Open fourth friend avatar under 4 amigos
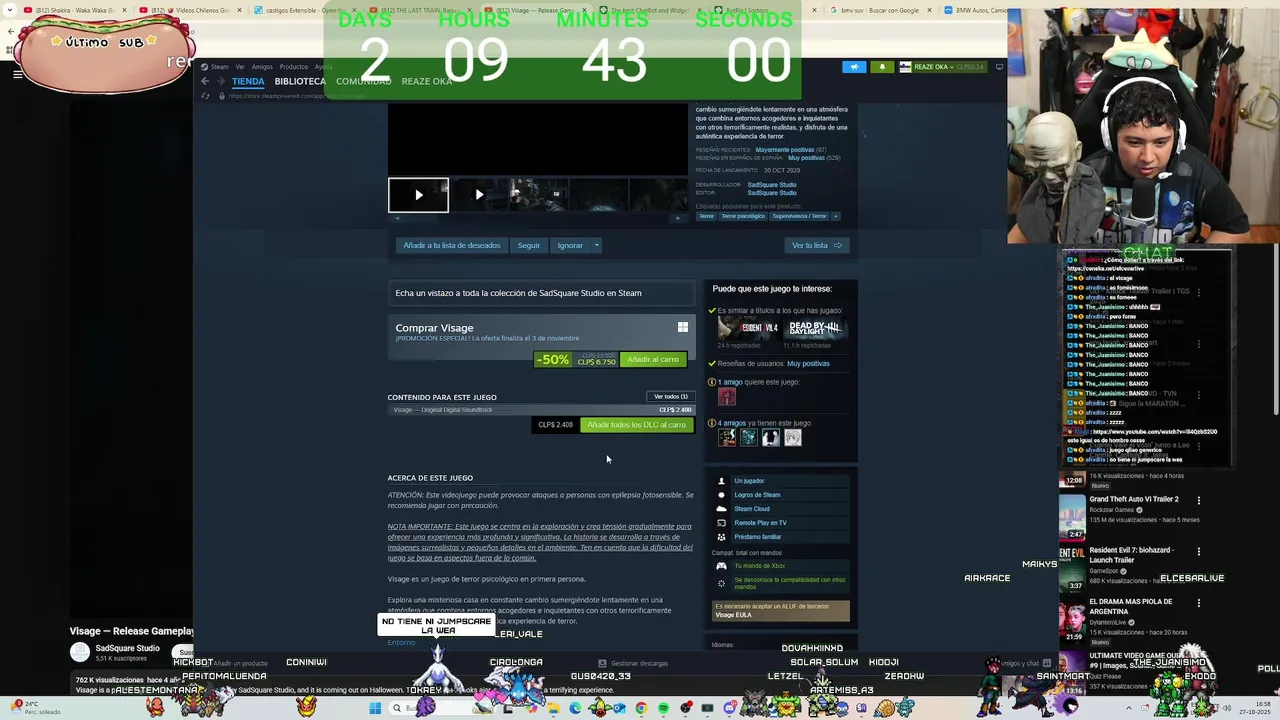Viewport: 1280px width, 720px height. coord(792,437)
